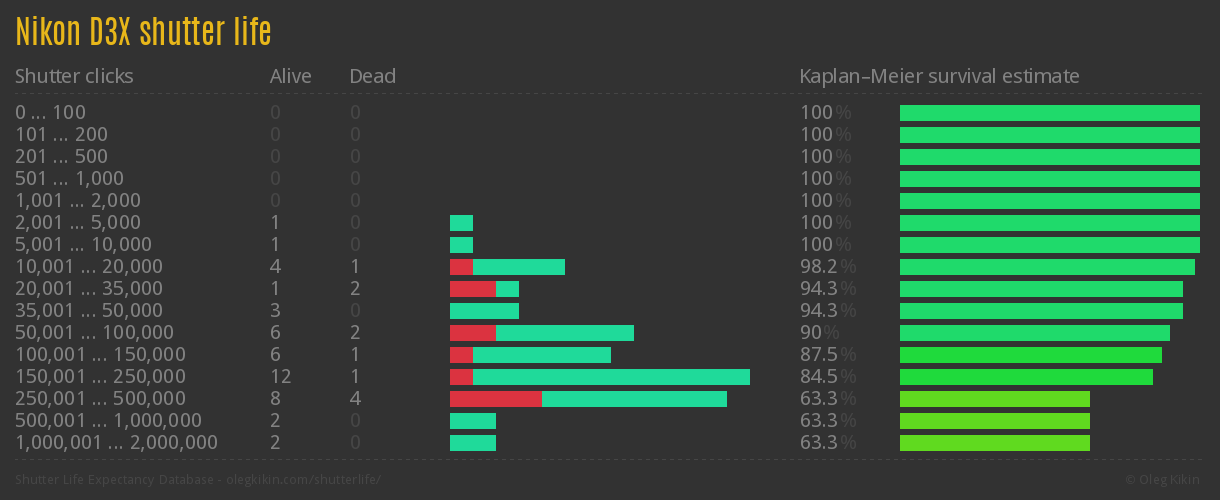Click the Dead column header

point(372,76)
